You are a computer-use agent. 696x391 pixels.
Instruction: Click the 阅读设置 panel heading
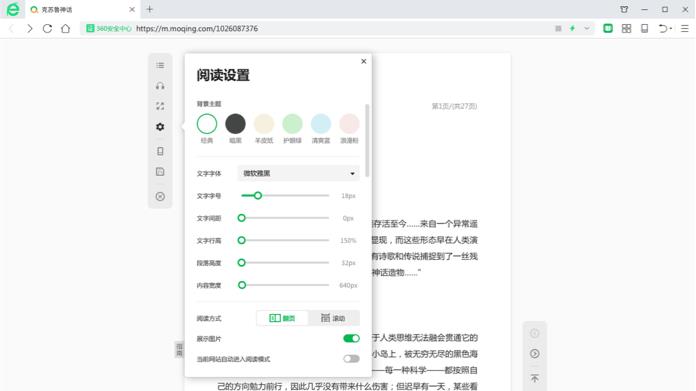[x=223, y=75]
